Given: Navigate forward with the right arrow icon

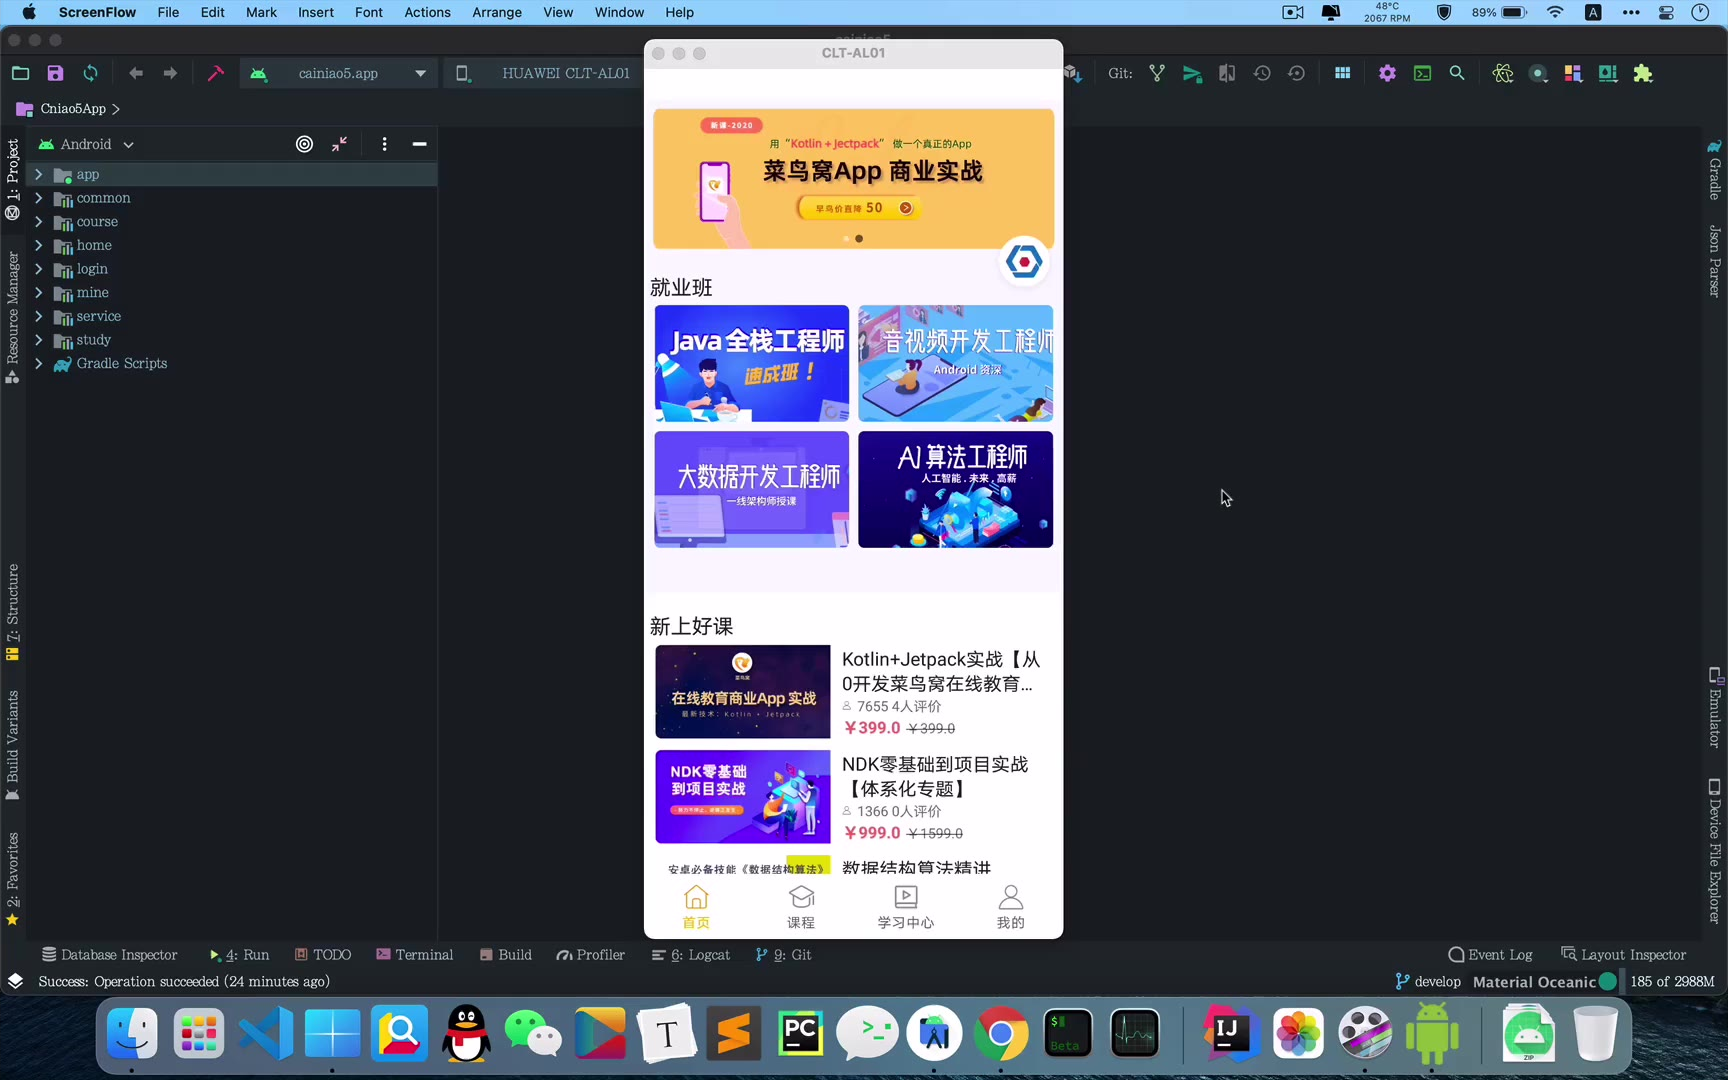Looking at the screenshot, I should (170, 73).
